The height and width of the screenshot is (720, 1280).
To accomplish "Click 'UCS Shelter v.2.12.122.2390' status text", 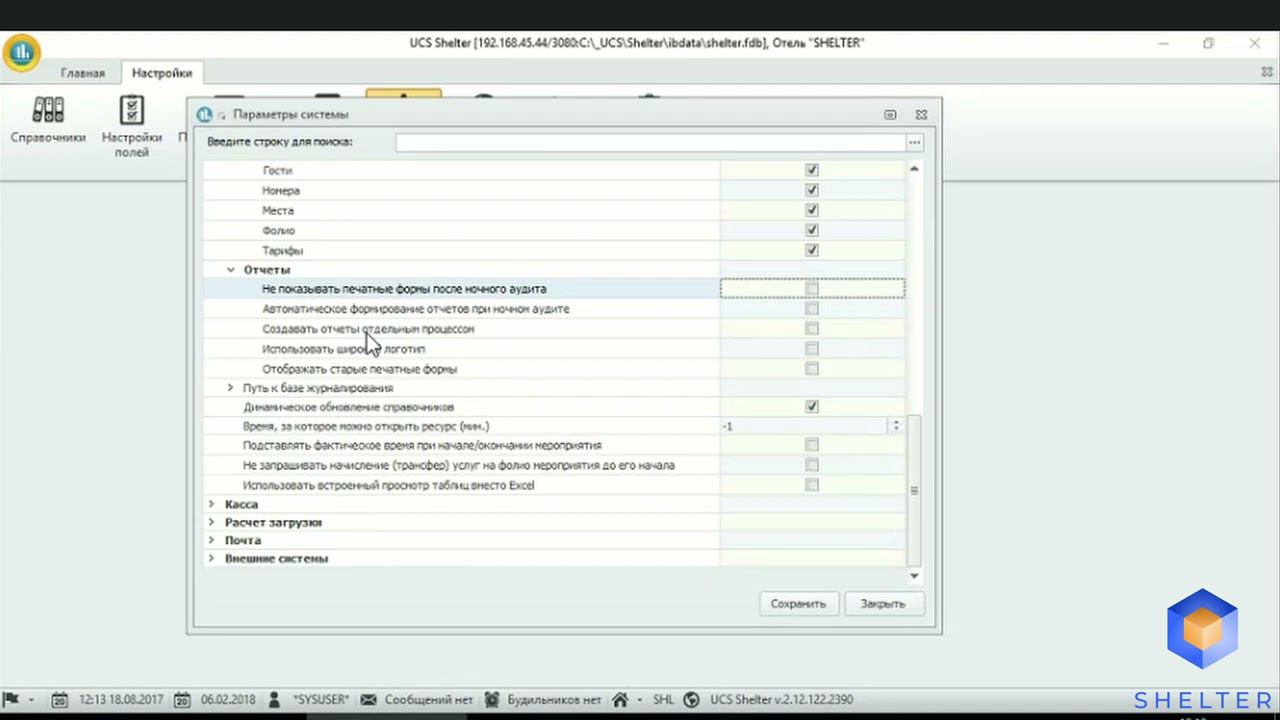I will (x=781, y=700).
